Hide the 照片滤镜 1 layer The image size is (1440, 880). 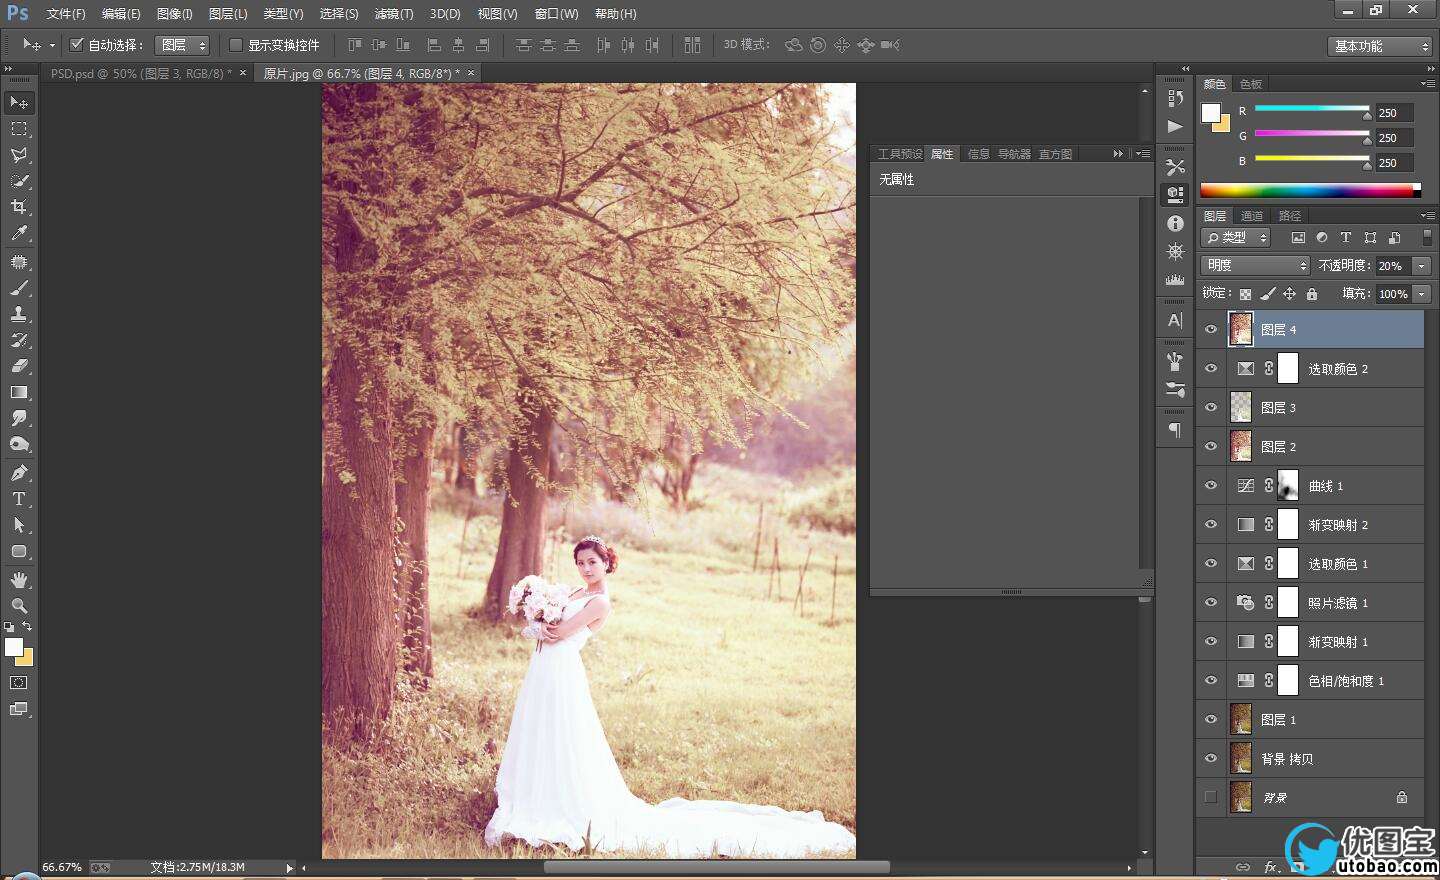pyautogui.click(x=1211, y=603)
